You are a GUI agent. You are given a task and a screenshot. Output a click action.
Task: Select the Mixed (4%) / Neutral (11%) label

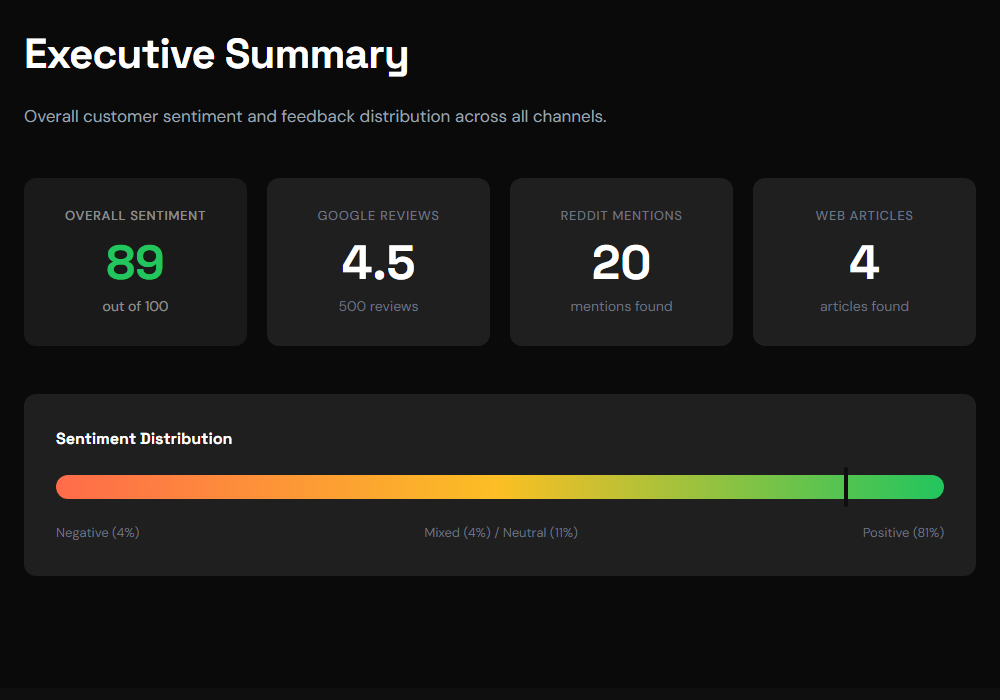501,532
